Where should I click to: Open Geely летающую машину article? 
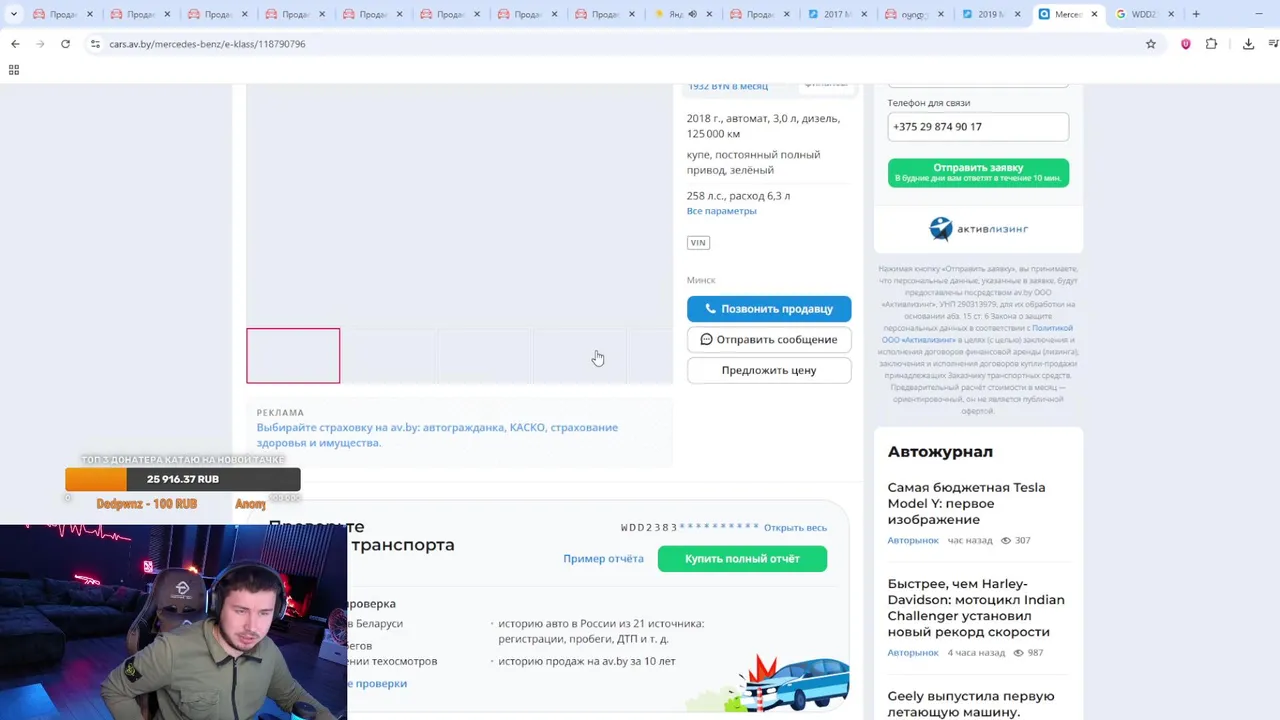pyautogui.click(x=971, y=704)
